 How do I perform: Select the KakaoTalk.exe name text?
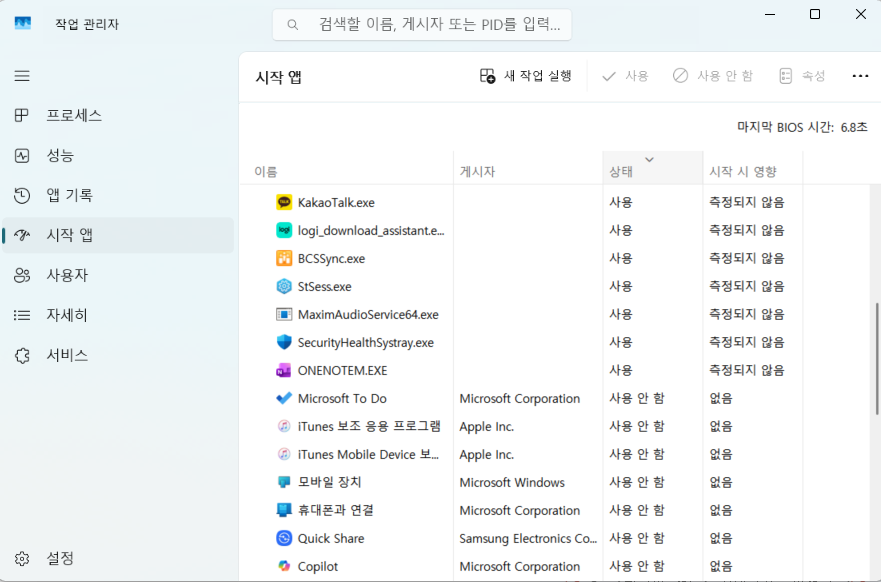pos(336,203)
